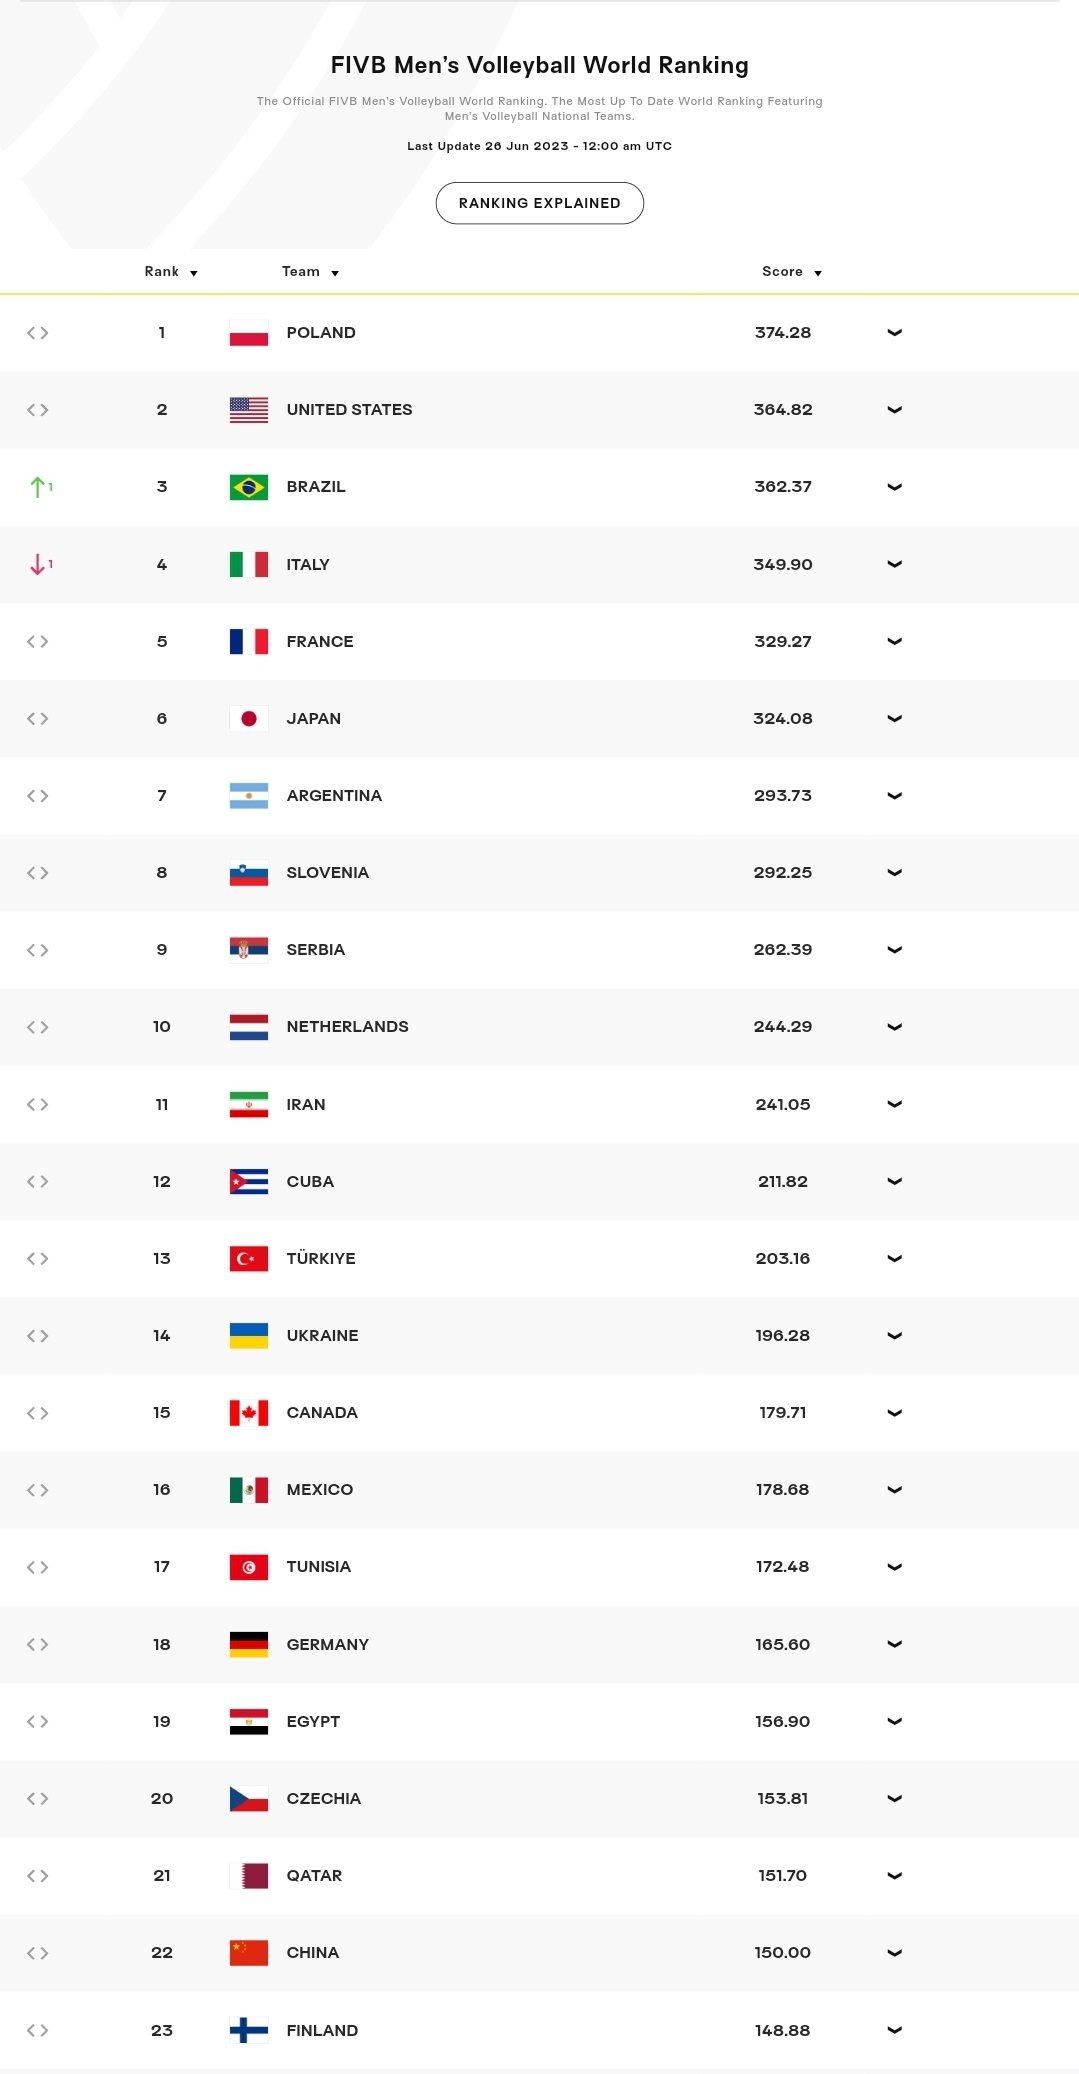Click the red down arrow beside Italy

39,565
